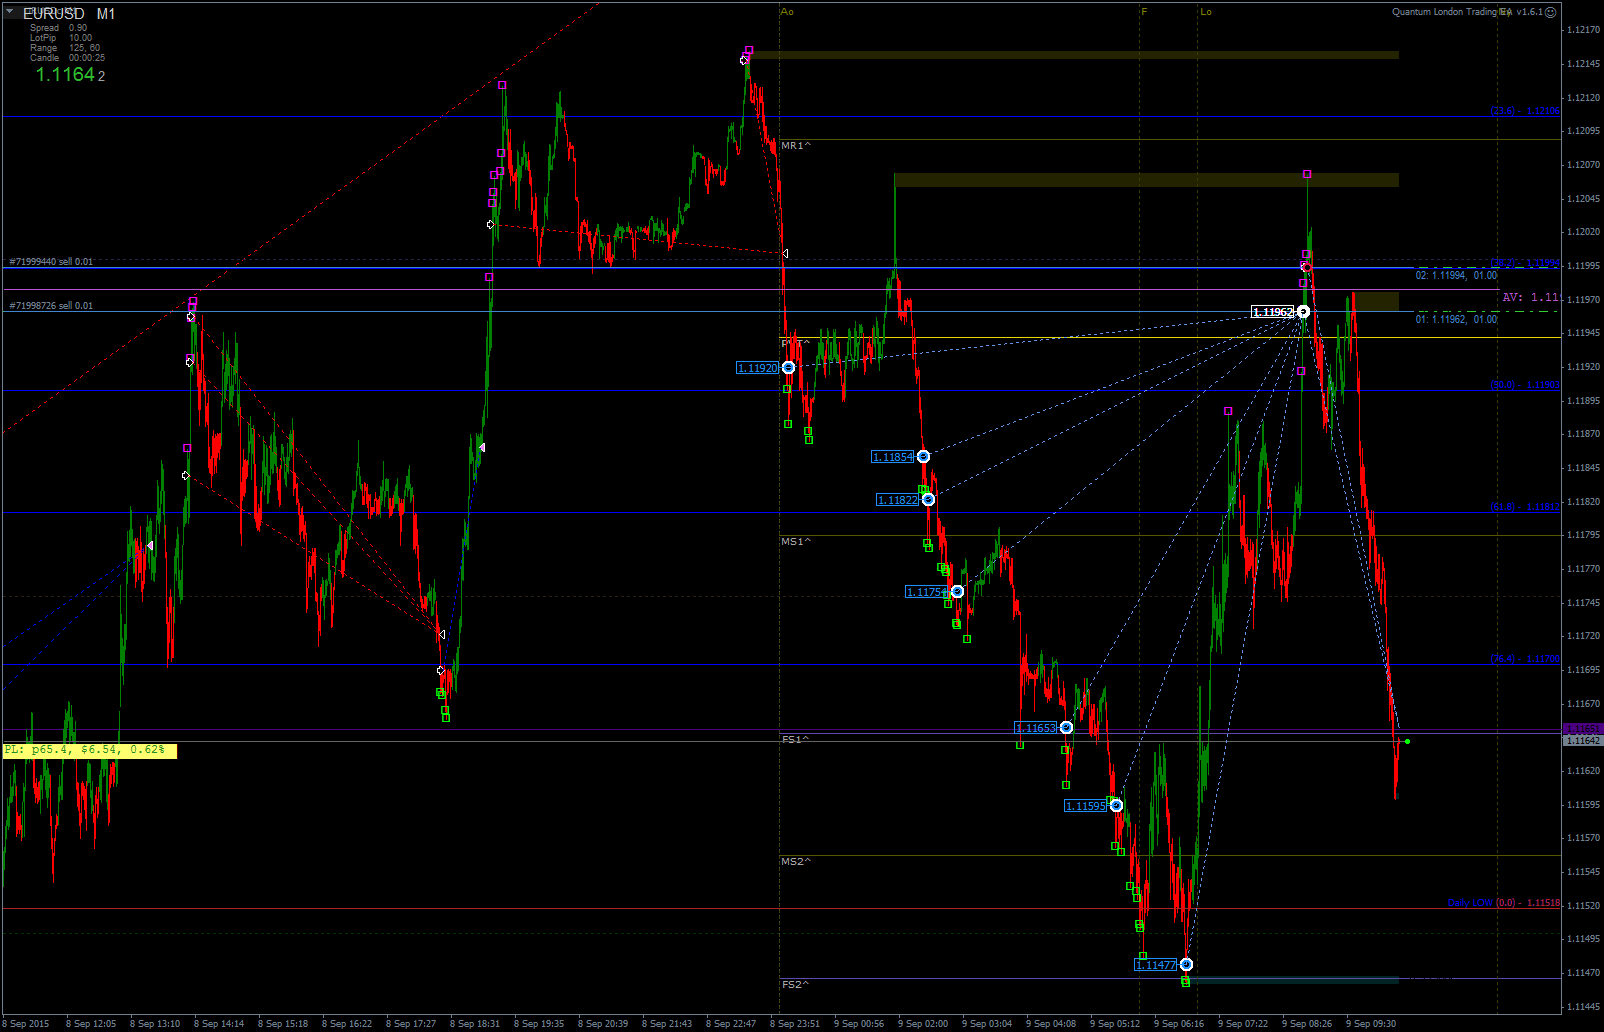Click the yellow PL profit label
This screenshot has height=1032, width=1604.
(90, 750)
